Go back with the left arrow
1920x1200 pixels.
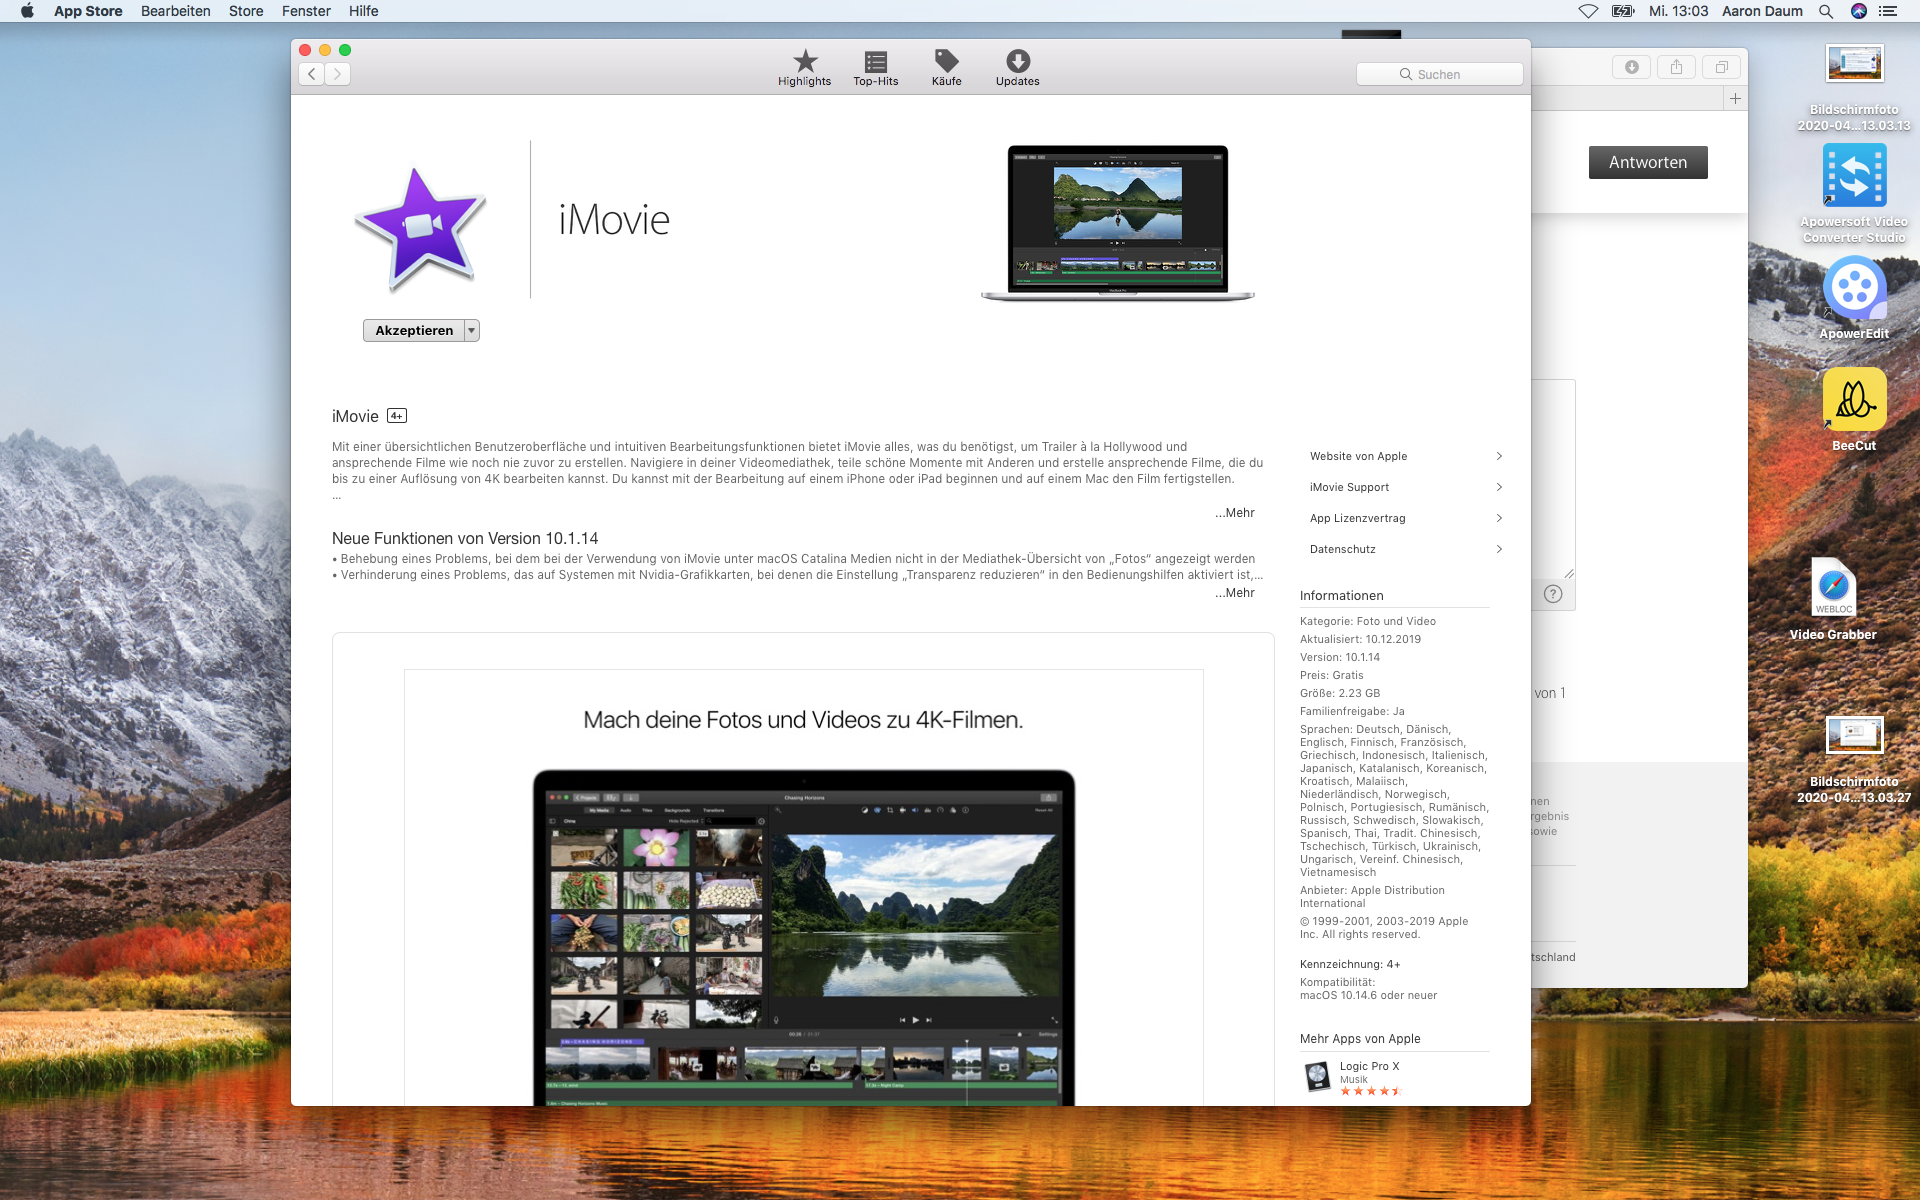pos(312,74)
